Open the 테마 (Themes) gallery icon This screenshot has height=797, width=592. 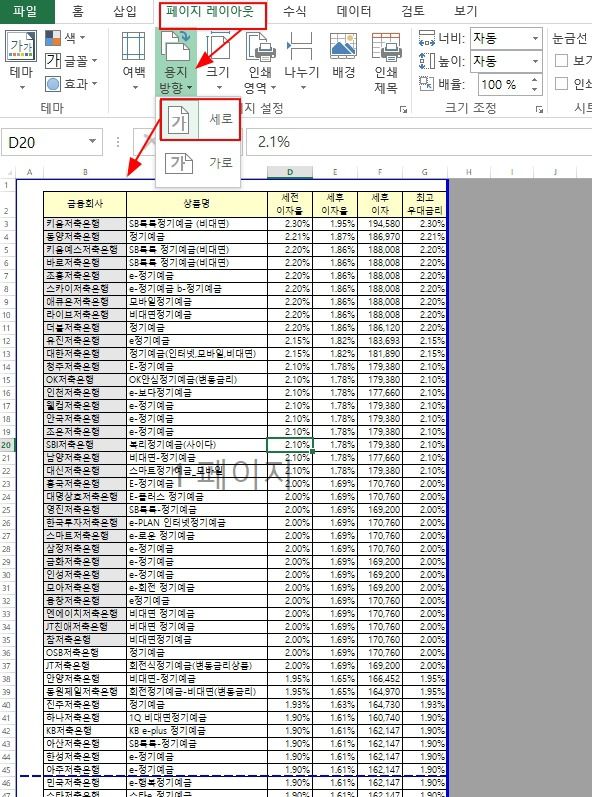[x=21, y=46]
